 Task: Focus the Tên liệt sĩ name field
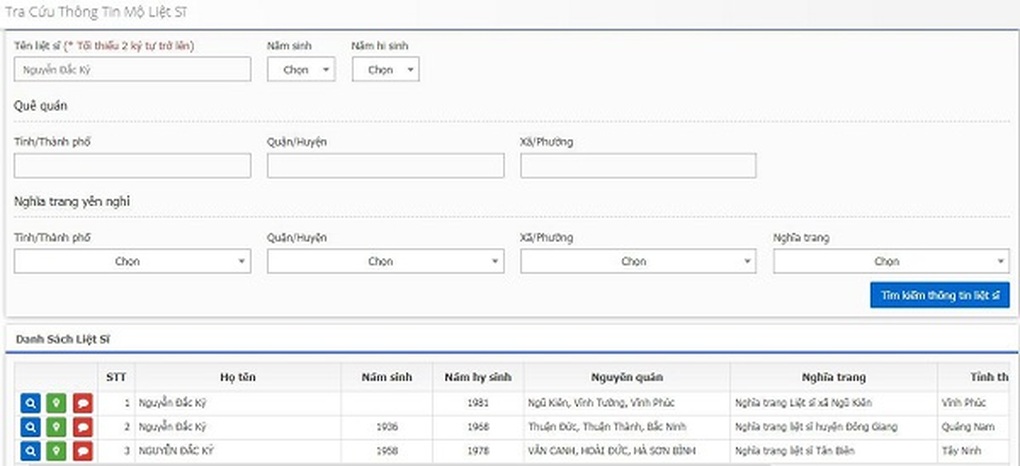[x=132, y=69]
